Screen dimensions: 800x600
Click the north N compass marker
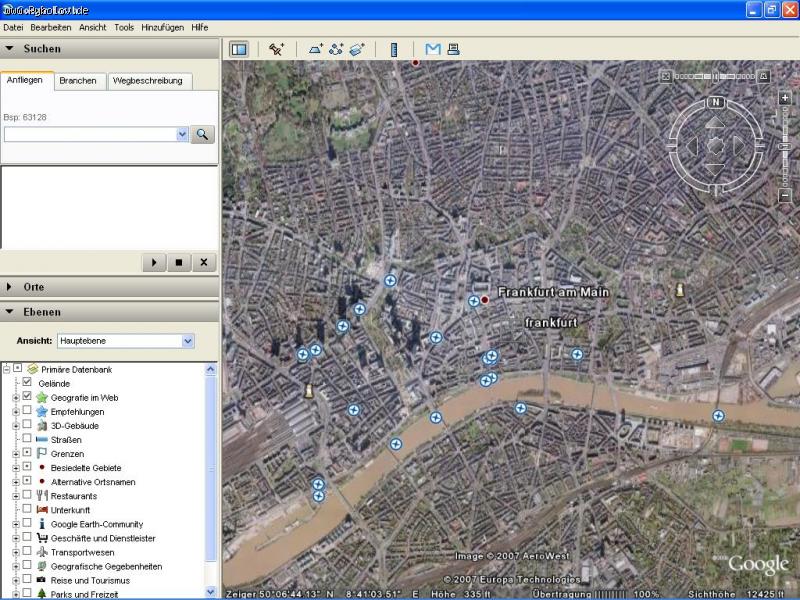tap(716, 102)
